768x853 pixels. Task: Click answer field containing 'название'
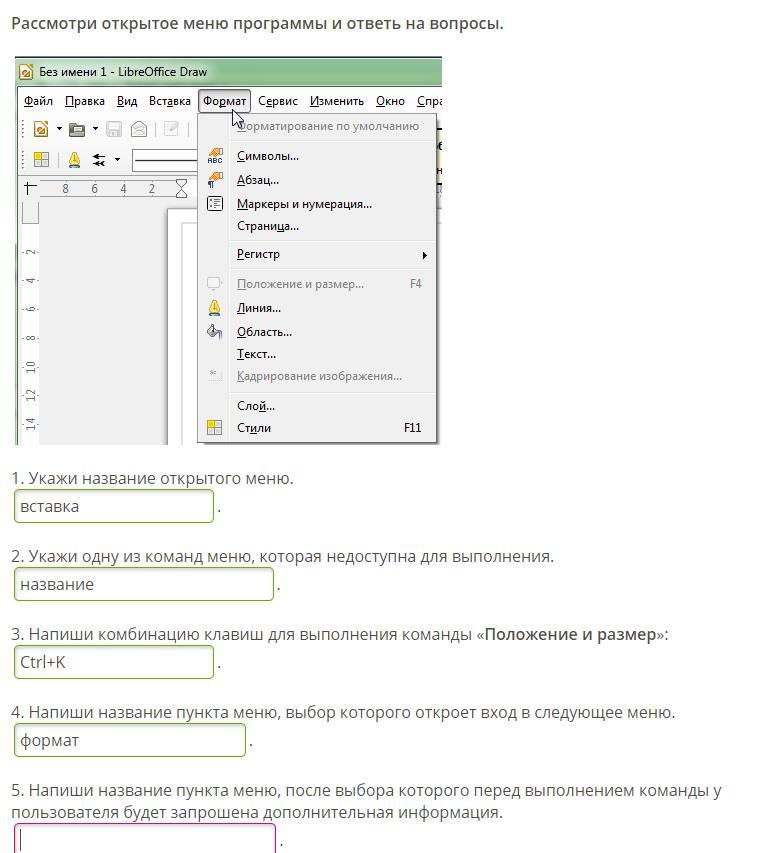coord(144,584)
